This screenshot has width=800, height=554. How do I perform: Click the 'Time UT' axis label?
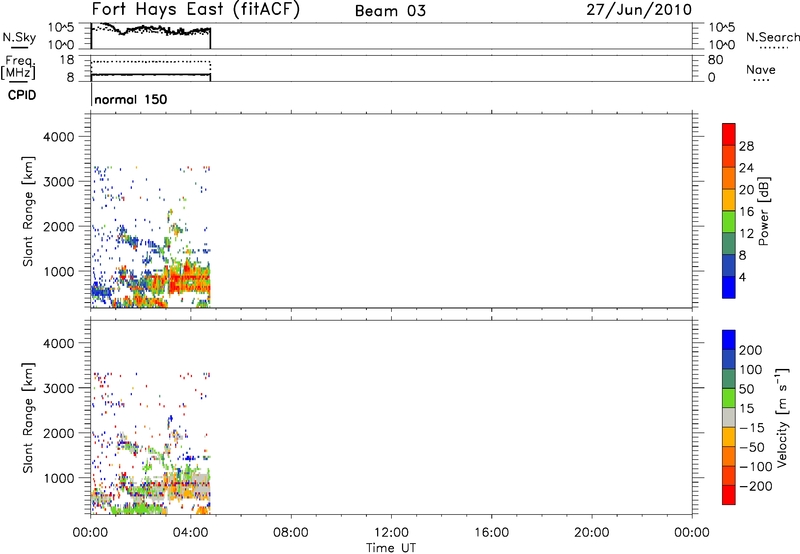point(391,547)
